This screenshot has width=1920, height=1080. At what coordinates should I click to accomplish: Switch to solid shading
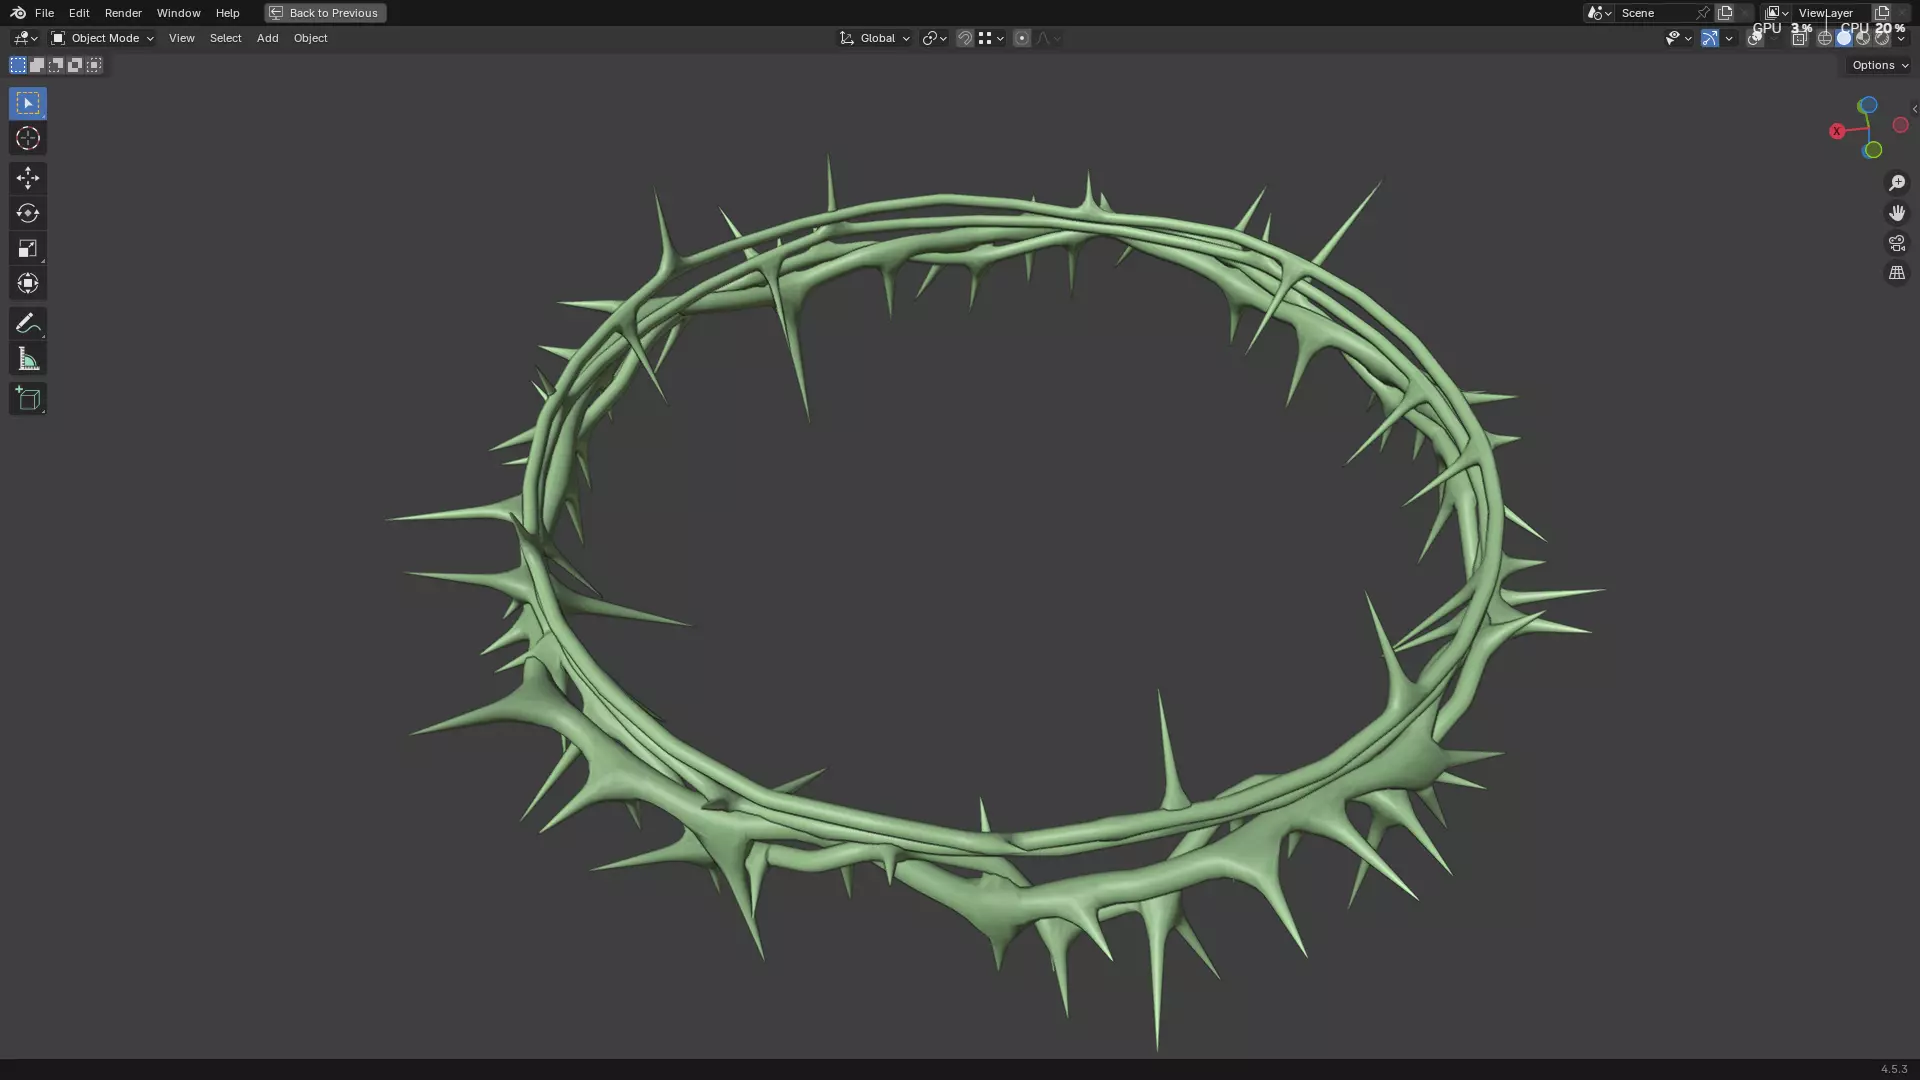click(x=1844, y=38)
